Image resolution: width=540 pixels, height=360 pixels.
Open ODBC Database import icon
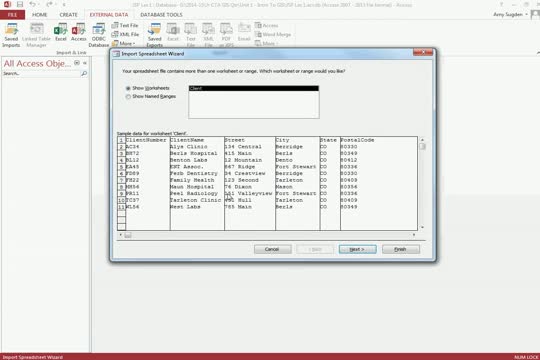(98, 34)
